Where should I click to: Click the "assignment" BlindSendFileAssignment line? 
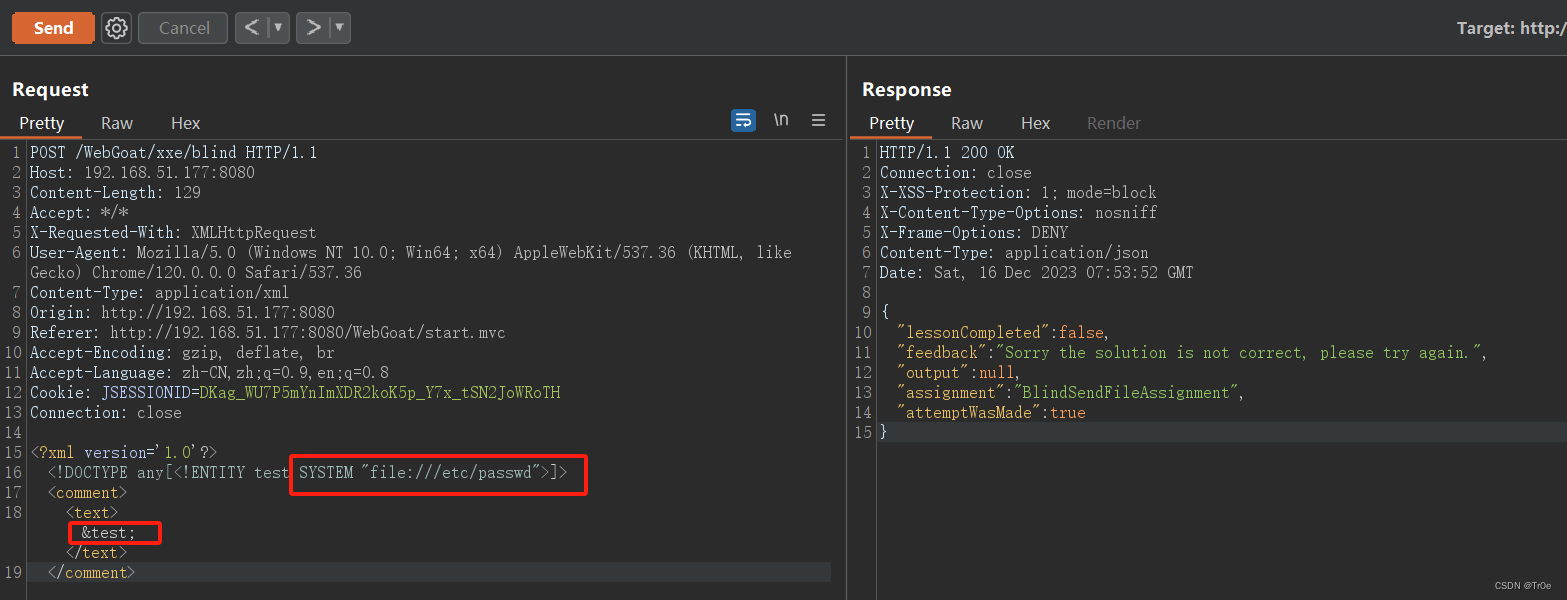click(x=1071, y=393)
